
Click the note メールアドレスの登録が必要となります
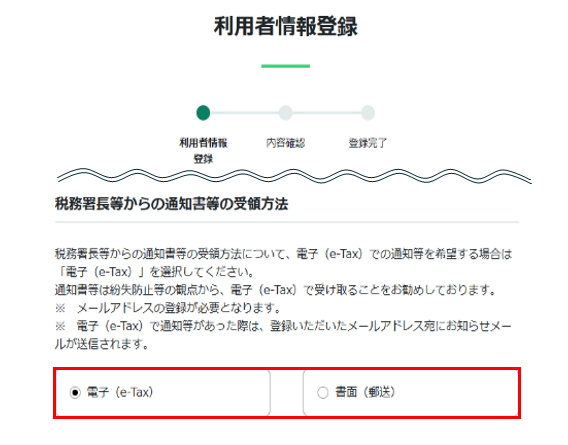[x=168, y=308]
